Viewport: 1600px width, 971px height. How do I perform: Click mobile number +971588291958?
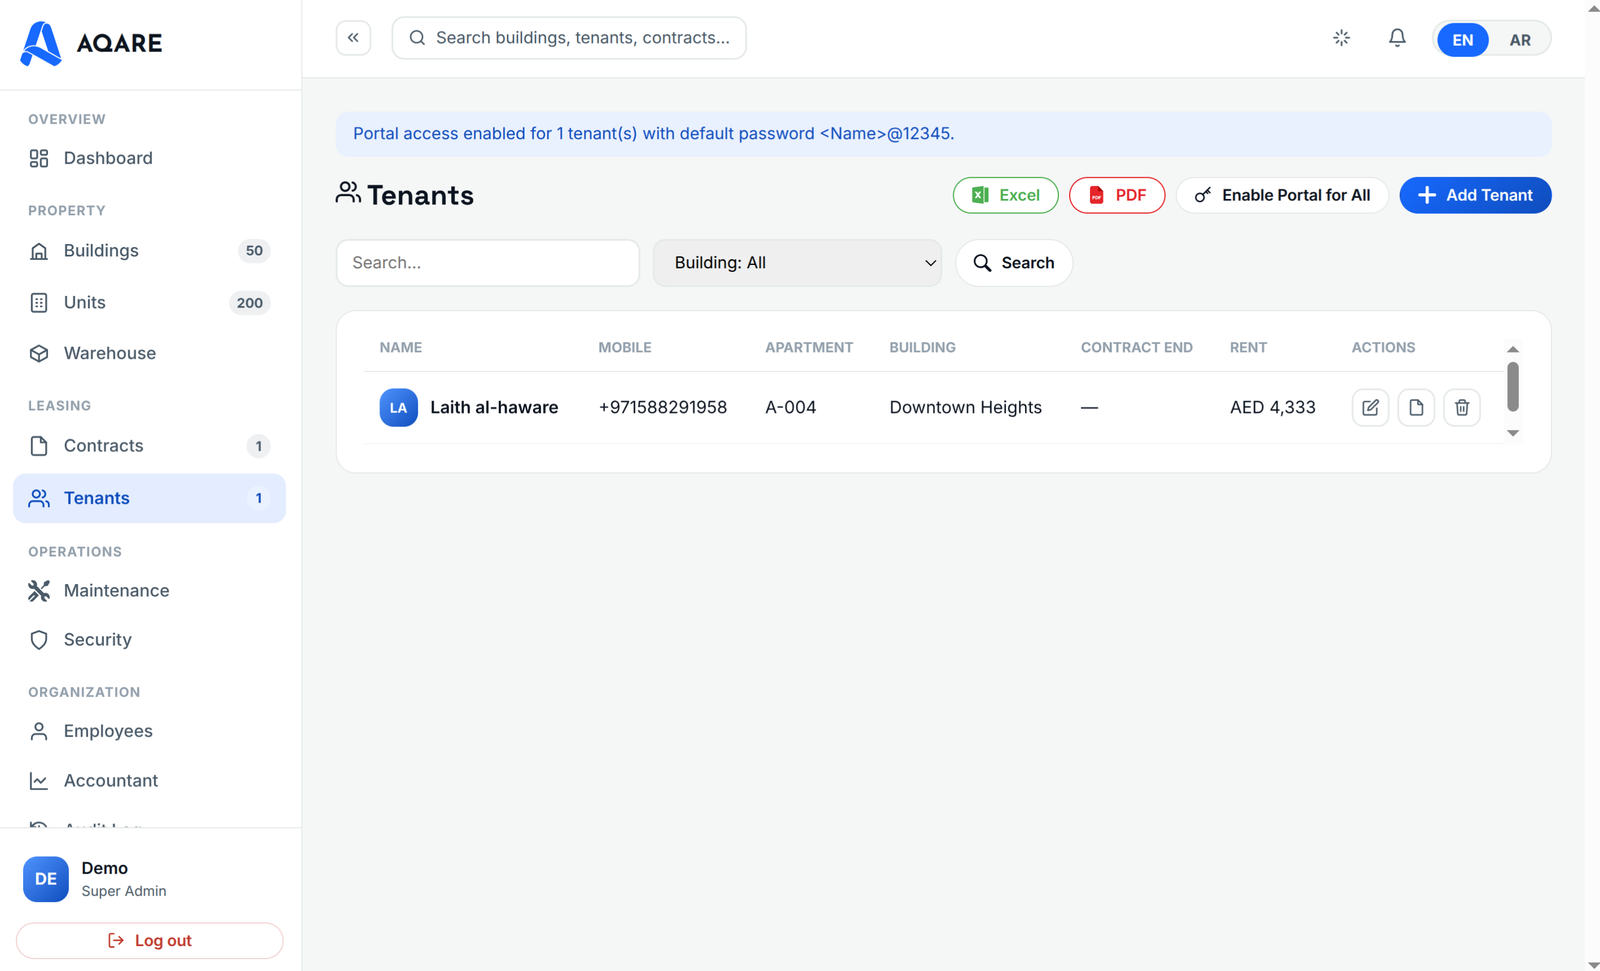(x=662, y=408)
